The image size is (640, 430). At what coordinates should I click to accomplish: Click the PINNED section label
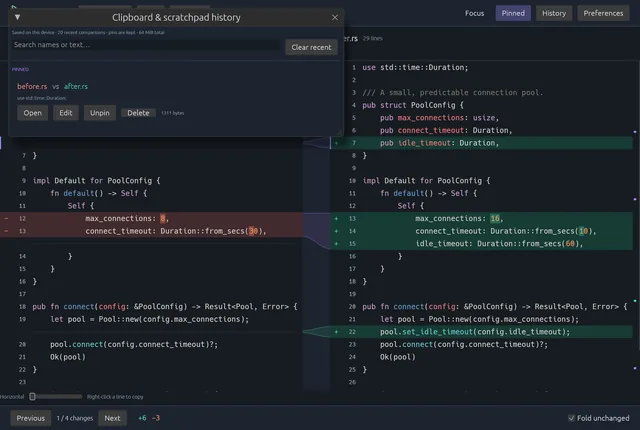(x=20, y=69)
